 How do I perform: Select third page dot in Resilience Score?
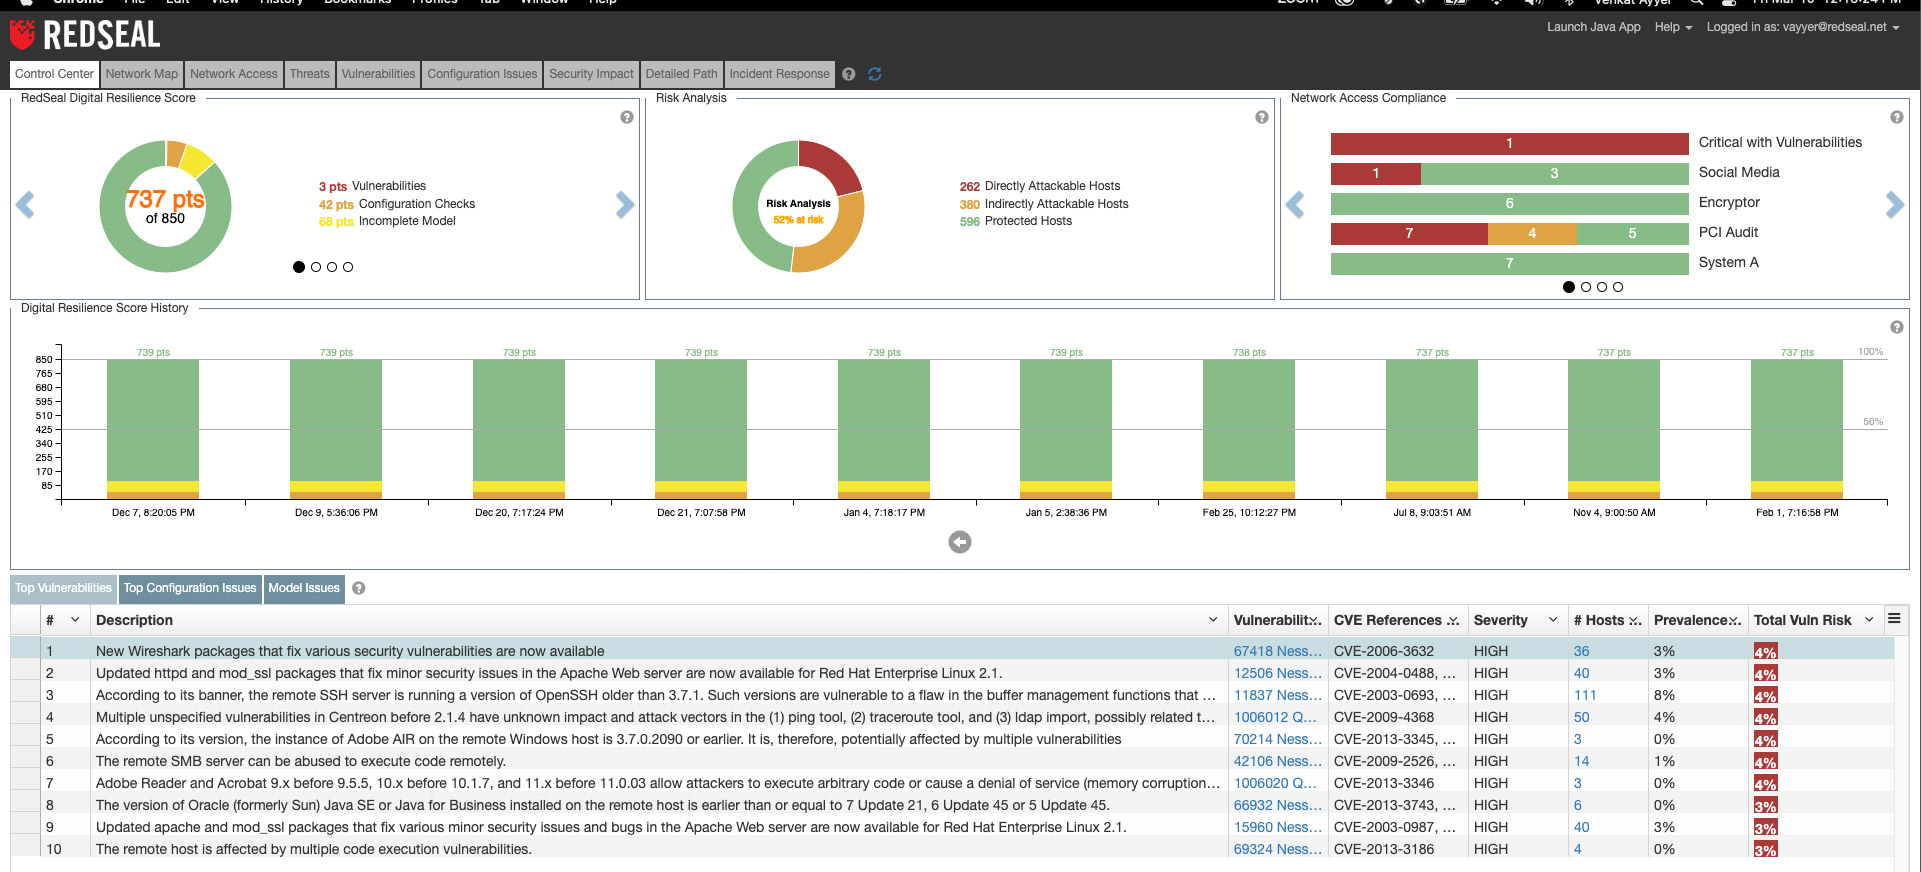tap(332, 267)
